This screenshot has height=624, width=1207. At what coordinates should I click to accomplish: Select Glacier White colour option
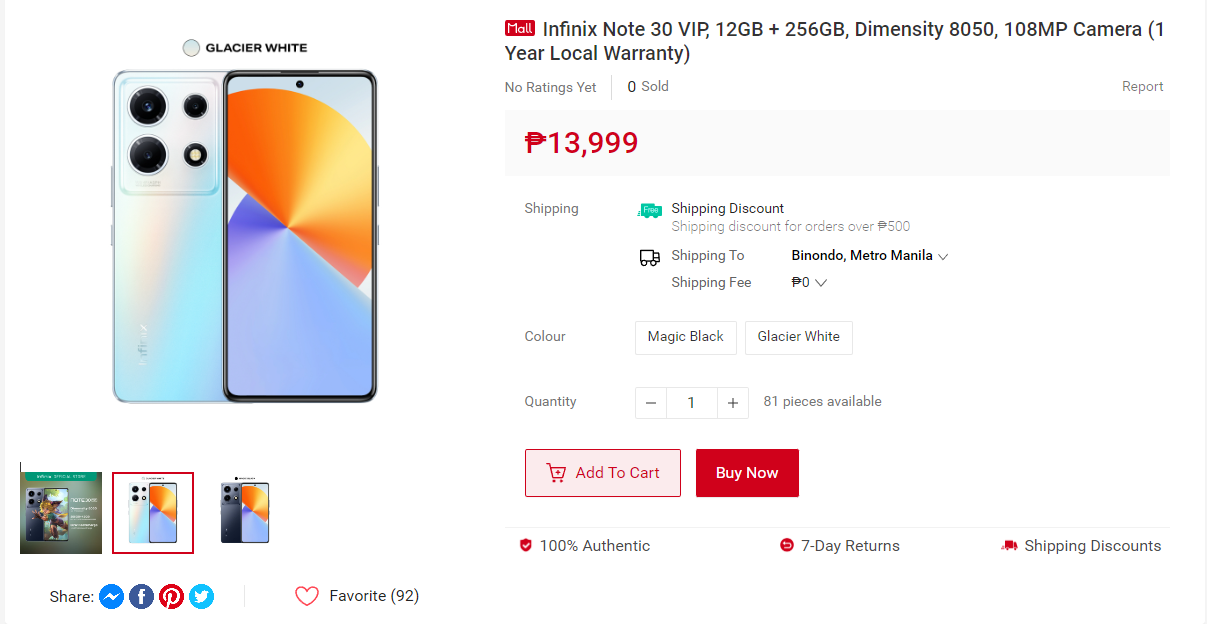click(799, 337)
